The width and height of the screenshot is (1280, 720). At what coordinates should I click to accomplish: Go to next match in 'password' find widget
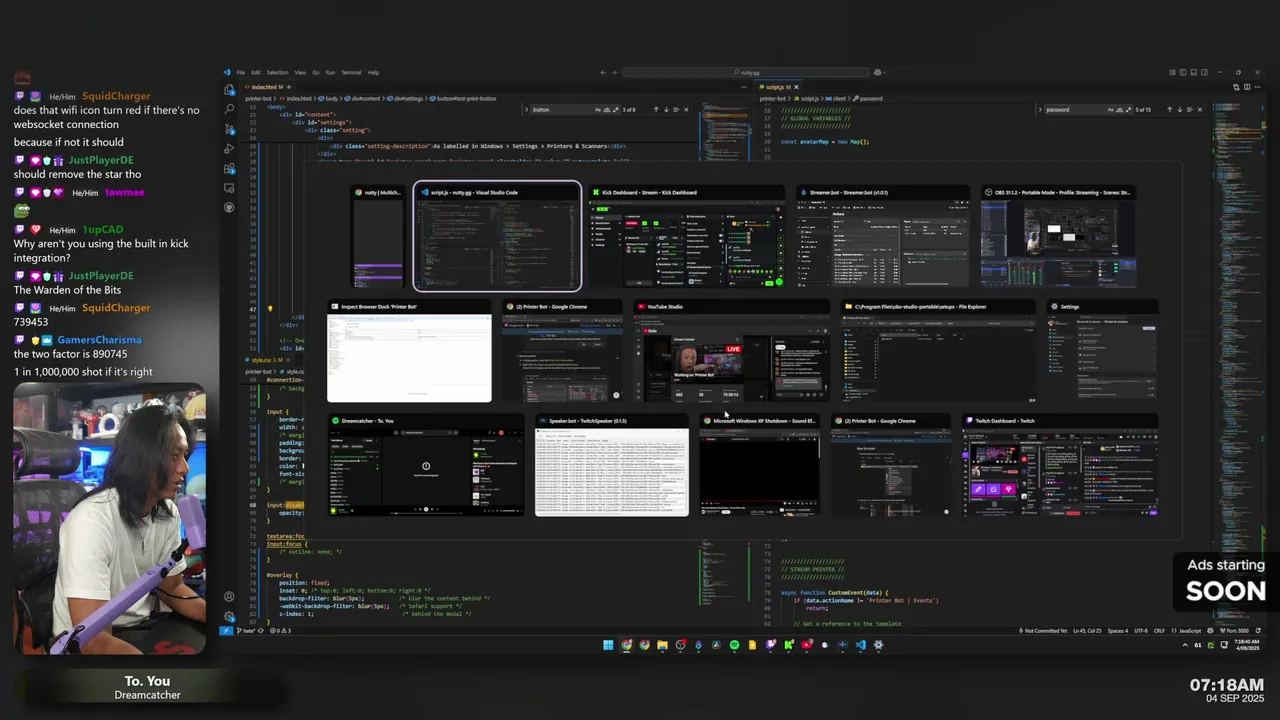(1179, 109)
